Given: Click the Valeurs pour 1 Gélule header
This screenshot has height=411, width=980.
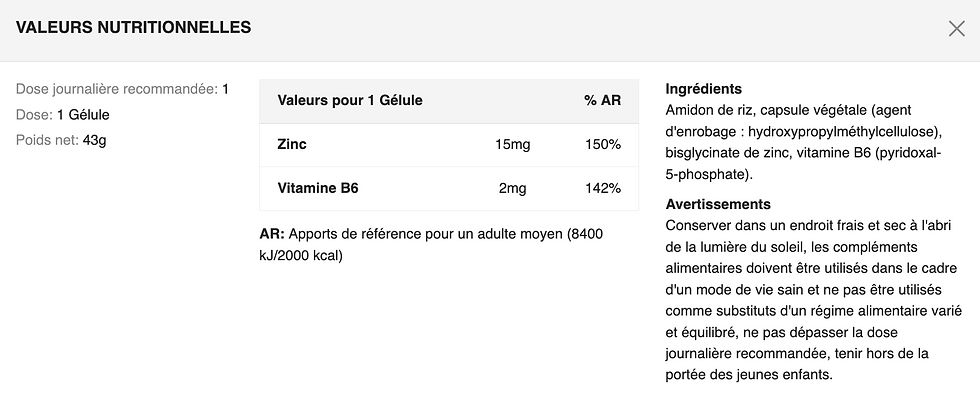Looking at the screenshot, I should click(350, 100).
